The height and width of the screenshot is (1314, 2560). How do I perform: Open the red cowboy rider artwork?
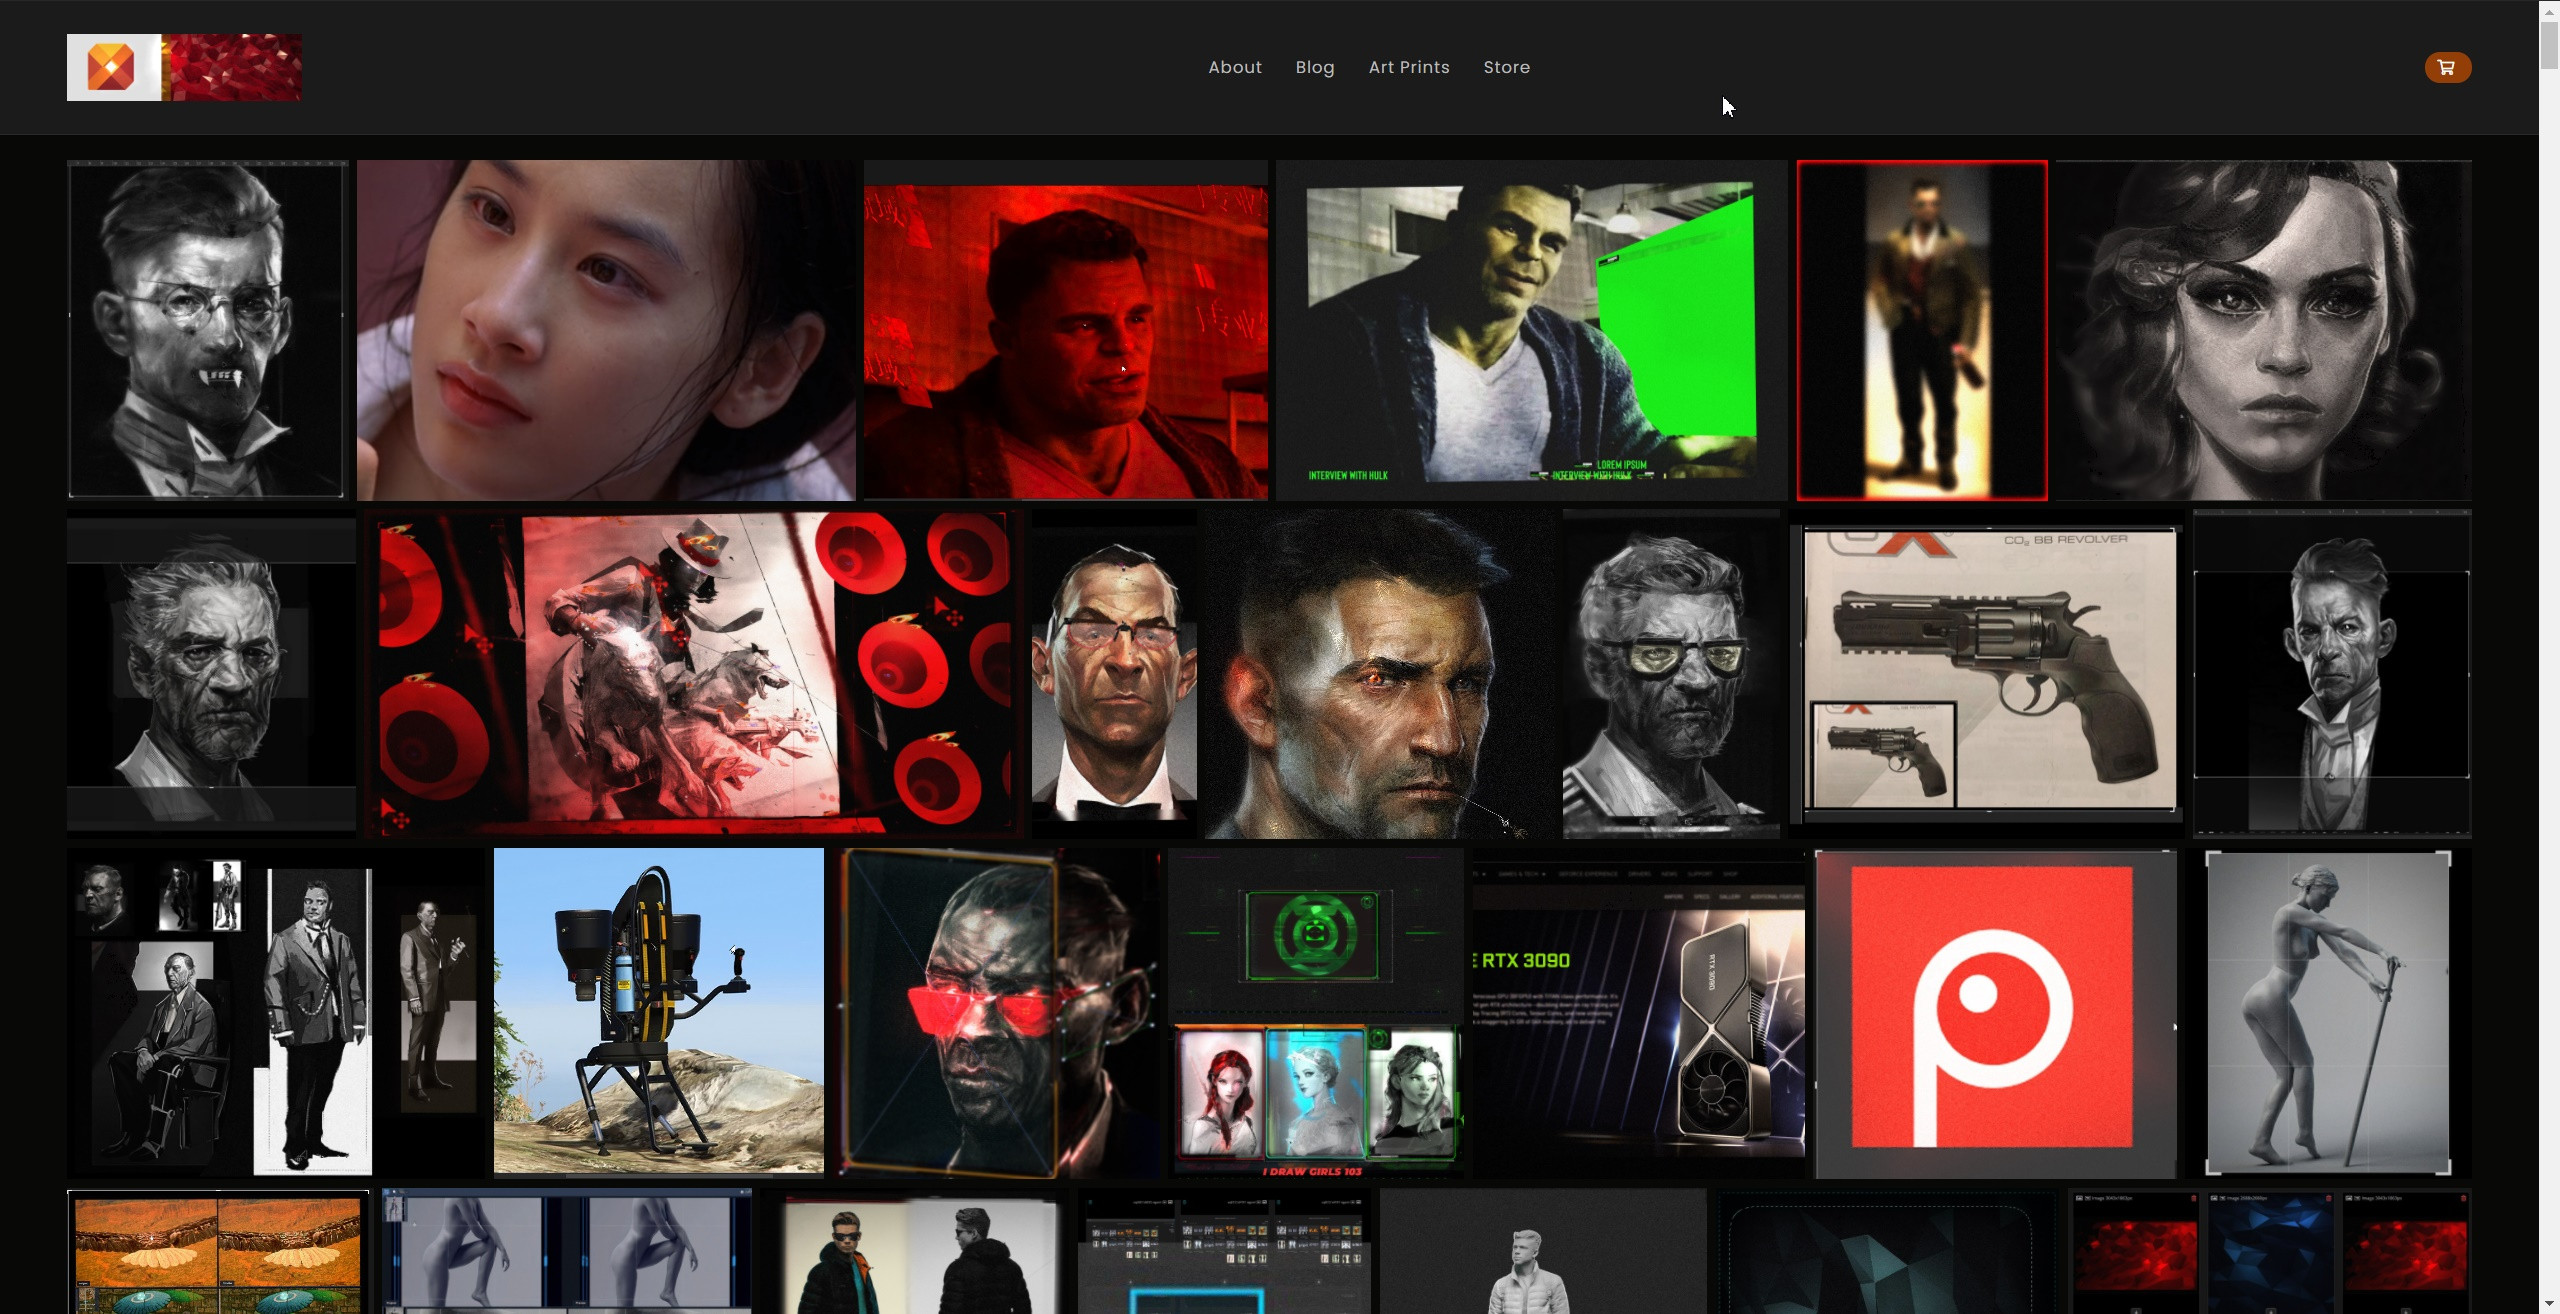[694, 674]
